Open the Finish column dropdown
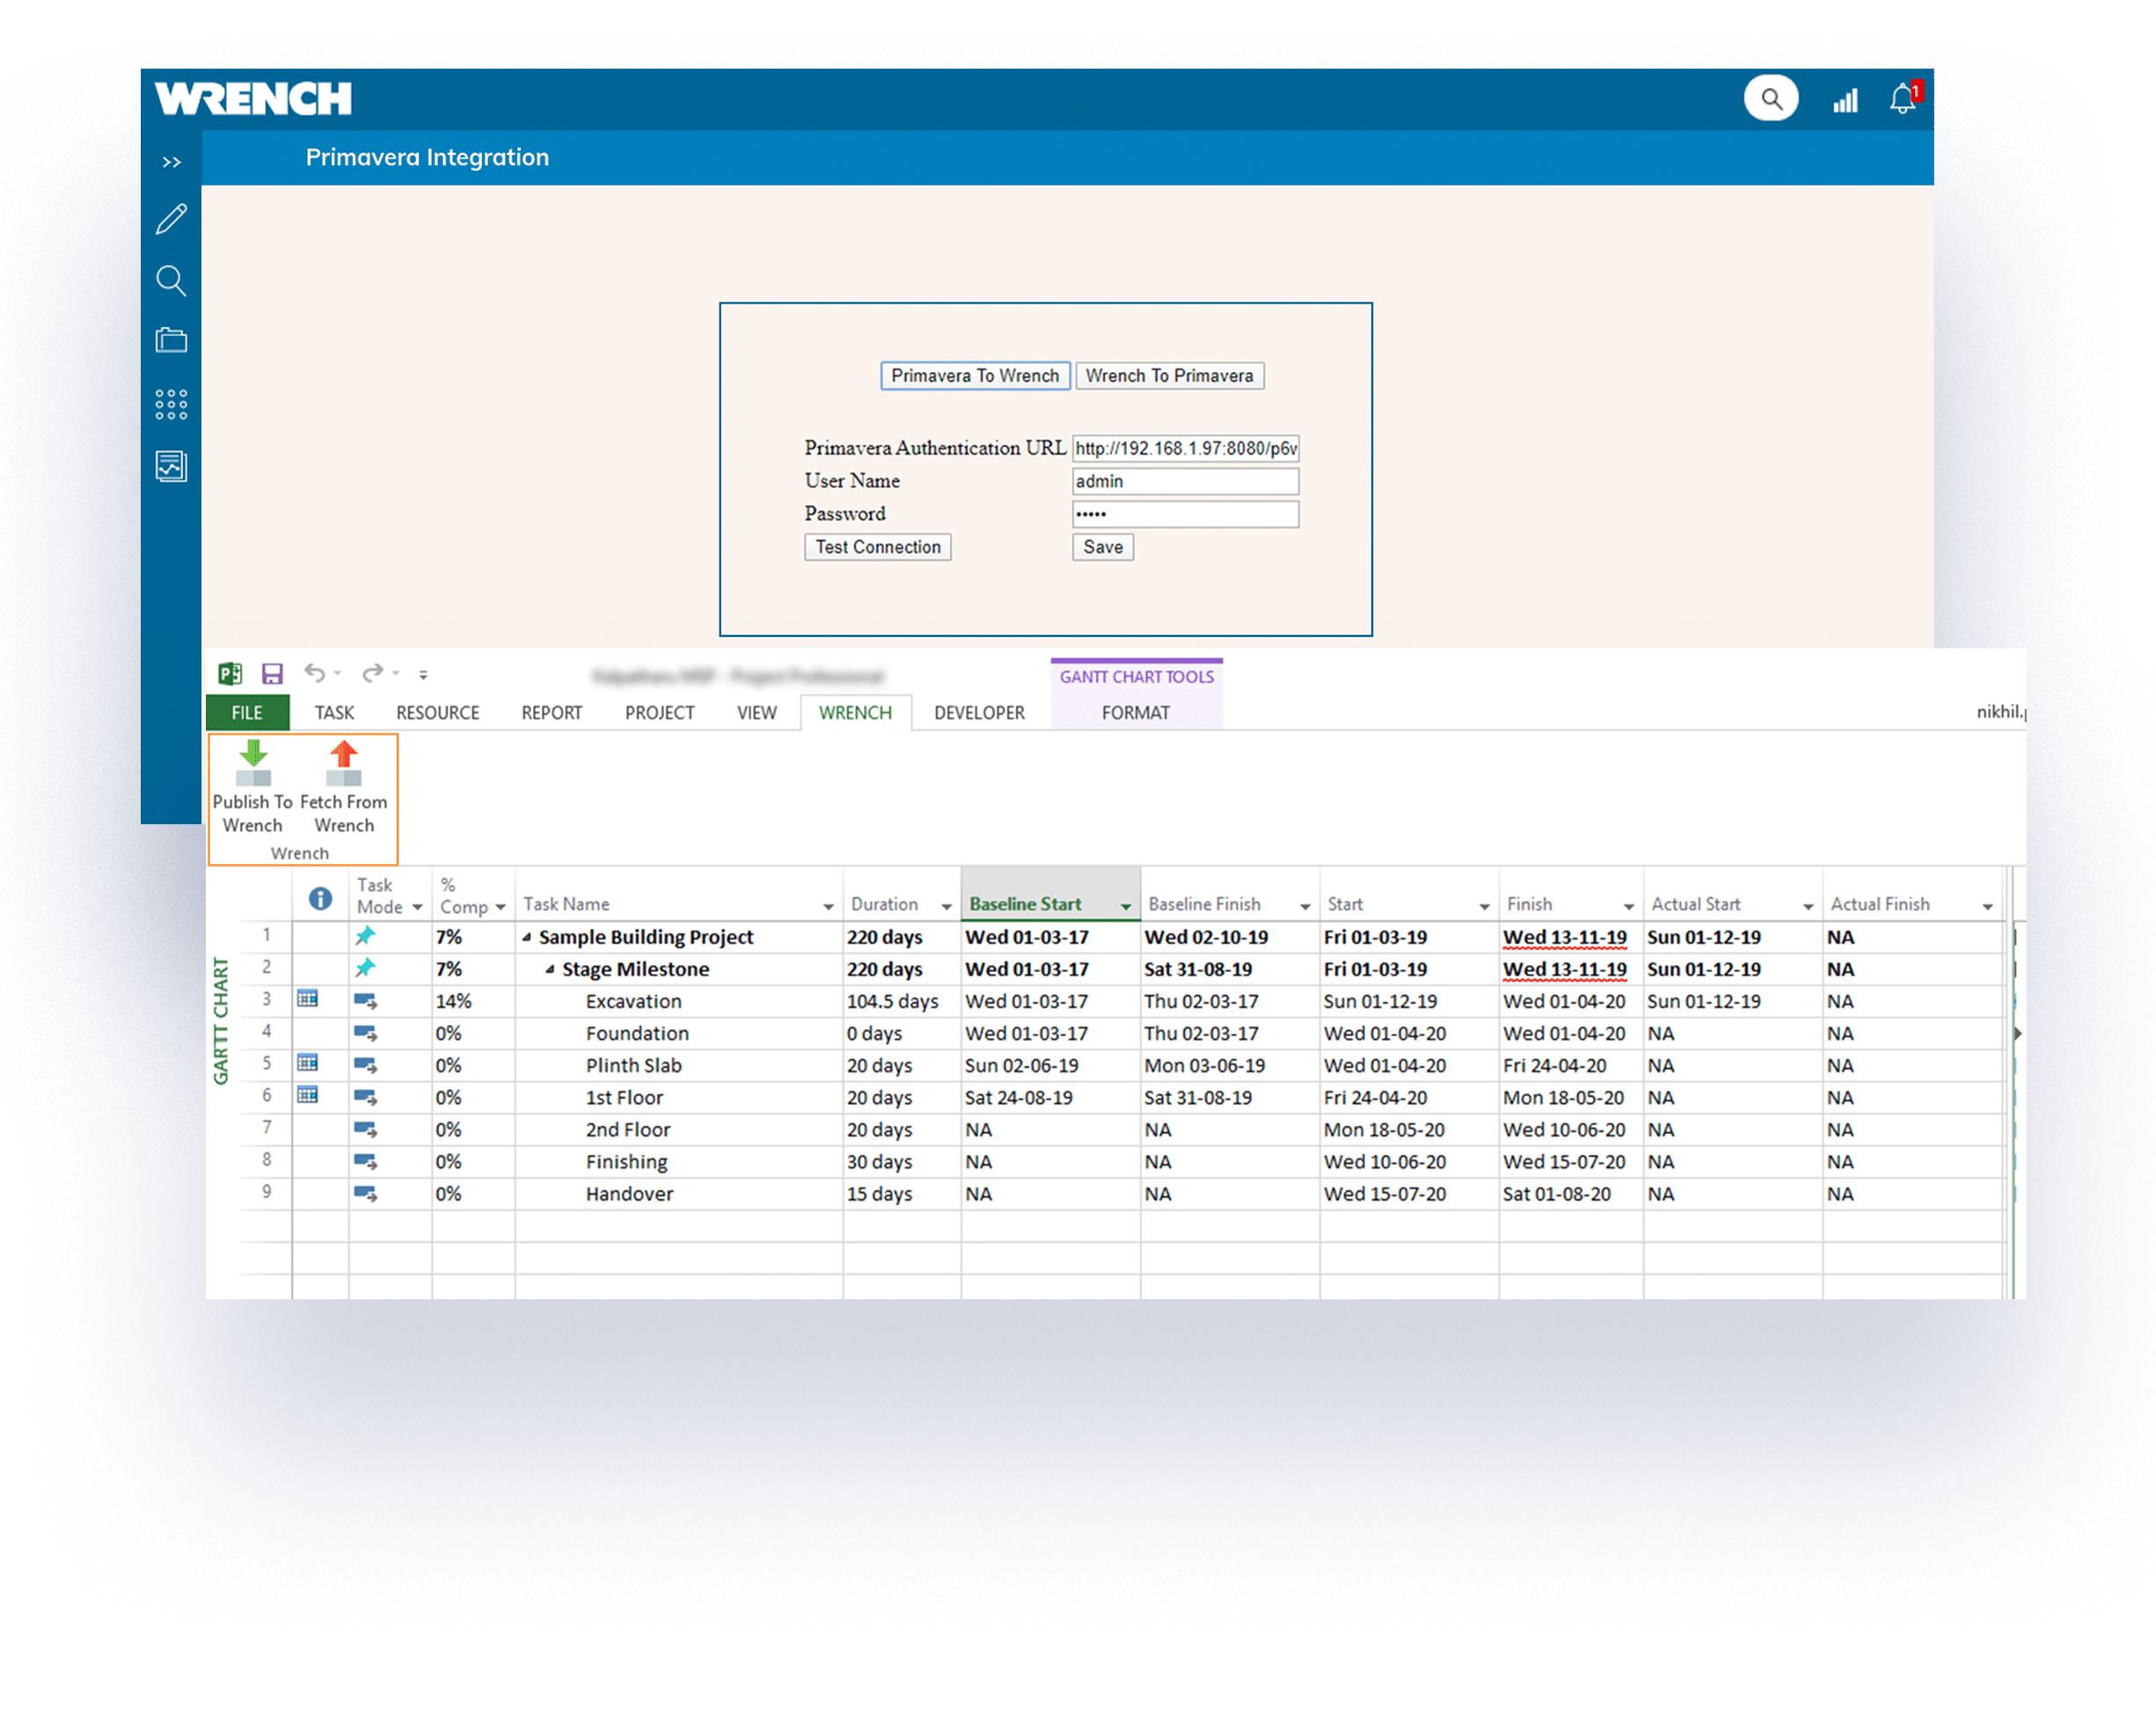This screenshot has width=2156, height=1711. [1628, 907]
